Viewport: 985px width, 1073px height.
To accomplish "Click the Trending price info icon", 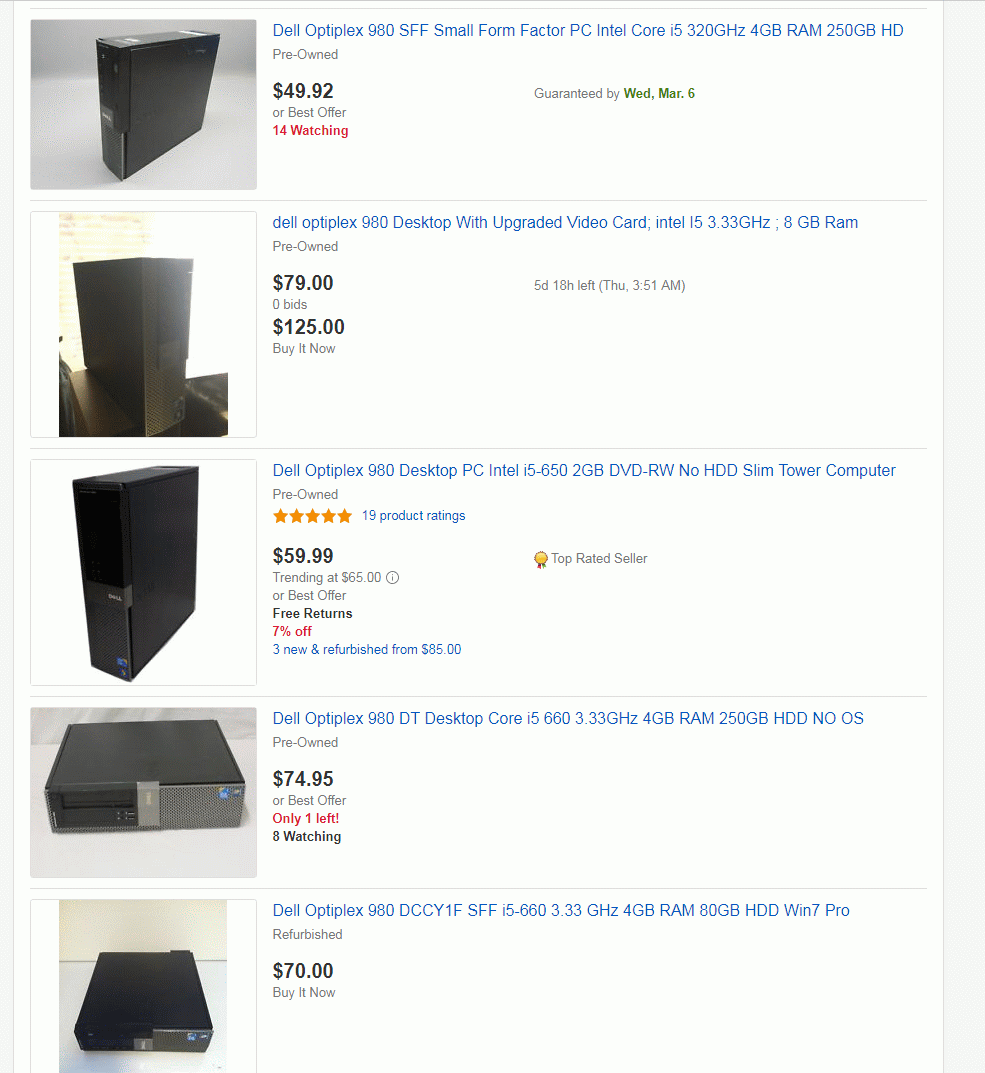I will coord(393,578).
